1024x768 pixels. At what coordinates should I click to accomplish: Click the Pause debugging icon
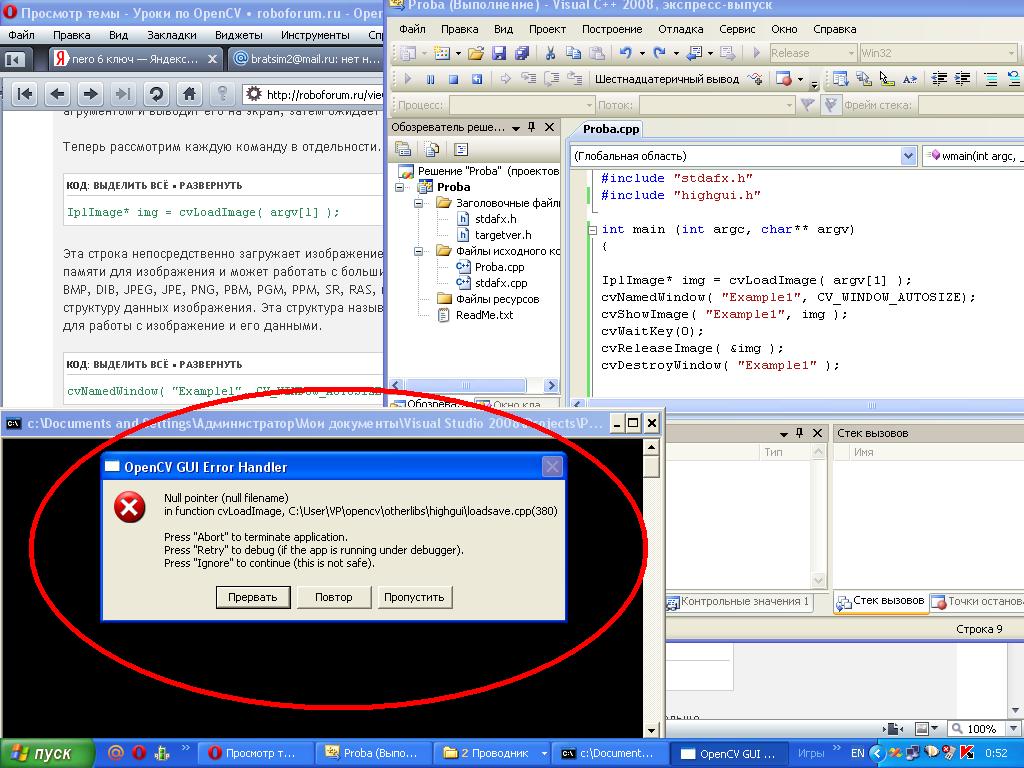click(x=430, y=79)
